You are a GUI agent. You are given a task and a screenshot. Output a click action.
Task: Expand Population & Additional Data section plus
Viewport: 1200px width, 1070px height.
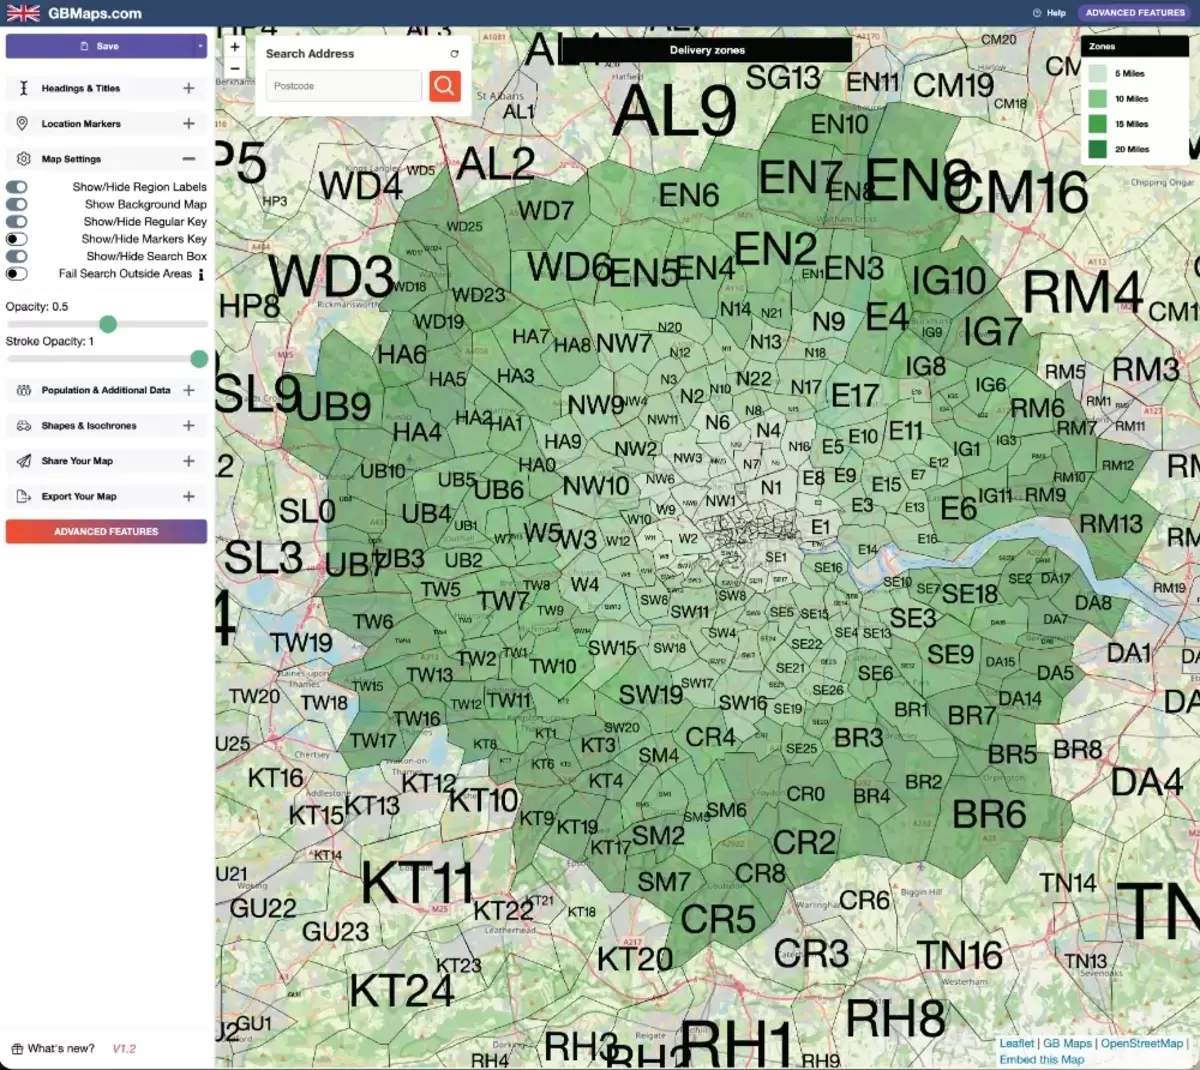coord(189,390)
